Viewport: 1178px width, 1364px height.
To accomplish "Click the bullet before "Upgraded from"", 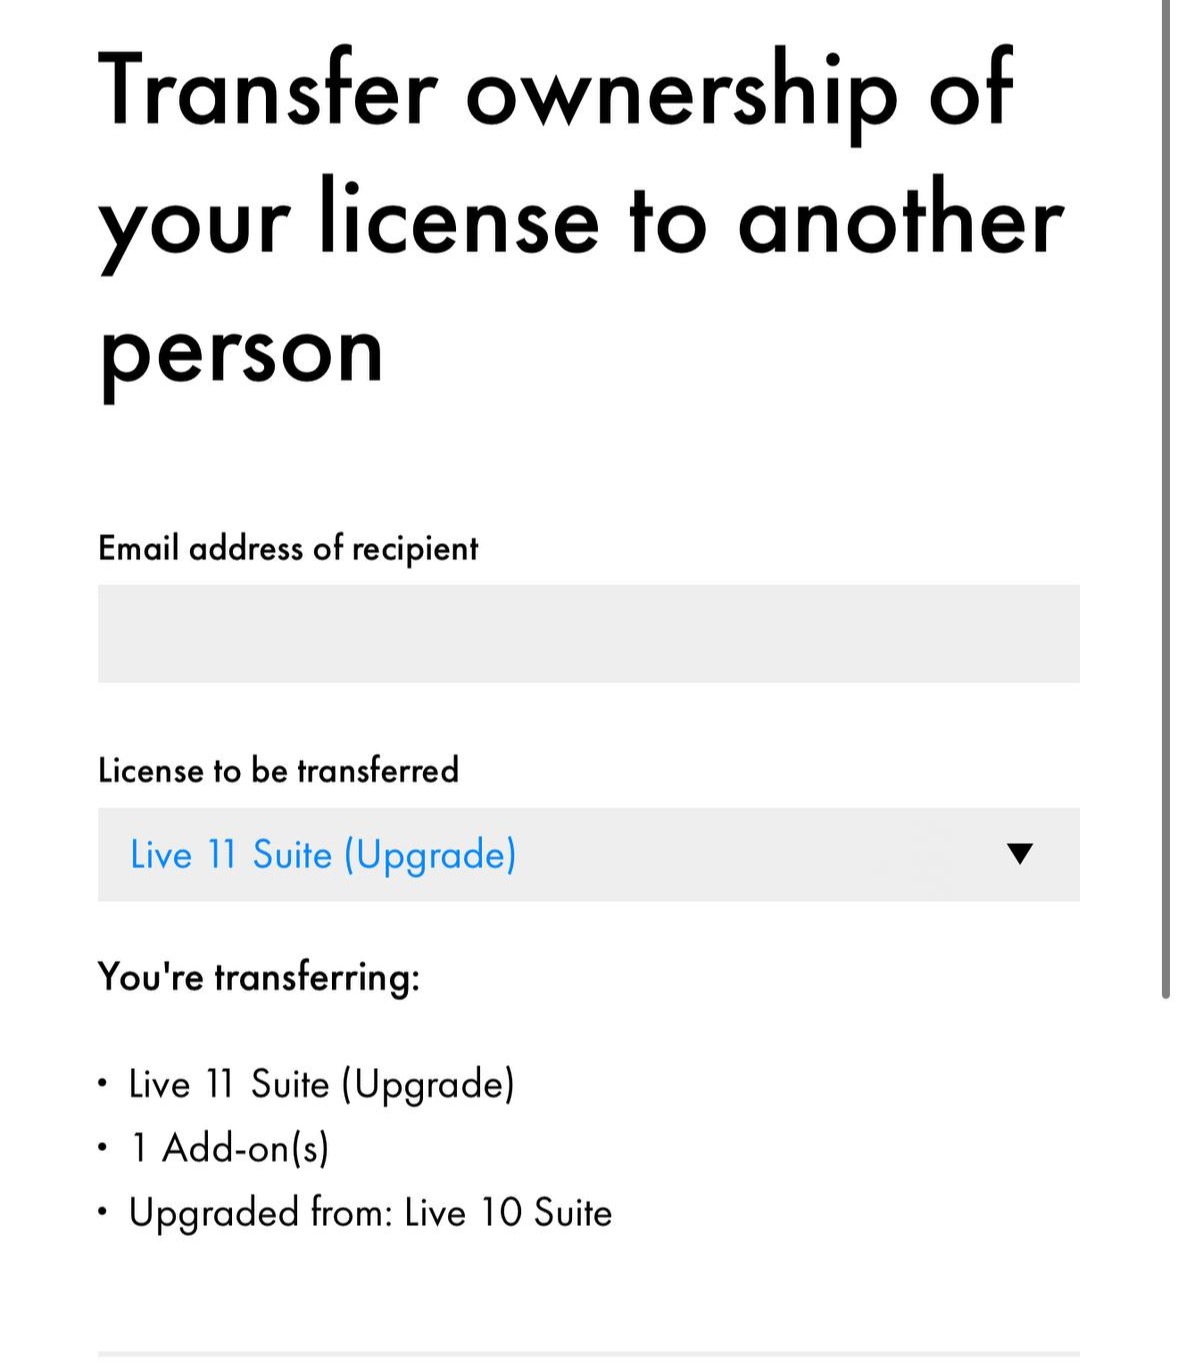I will coord(103,1212).
